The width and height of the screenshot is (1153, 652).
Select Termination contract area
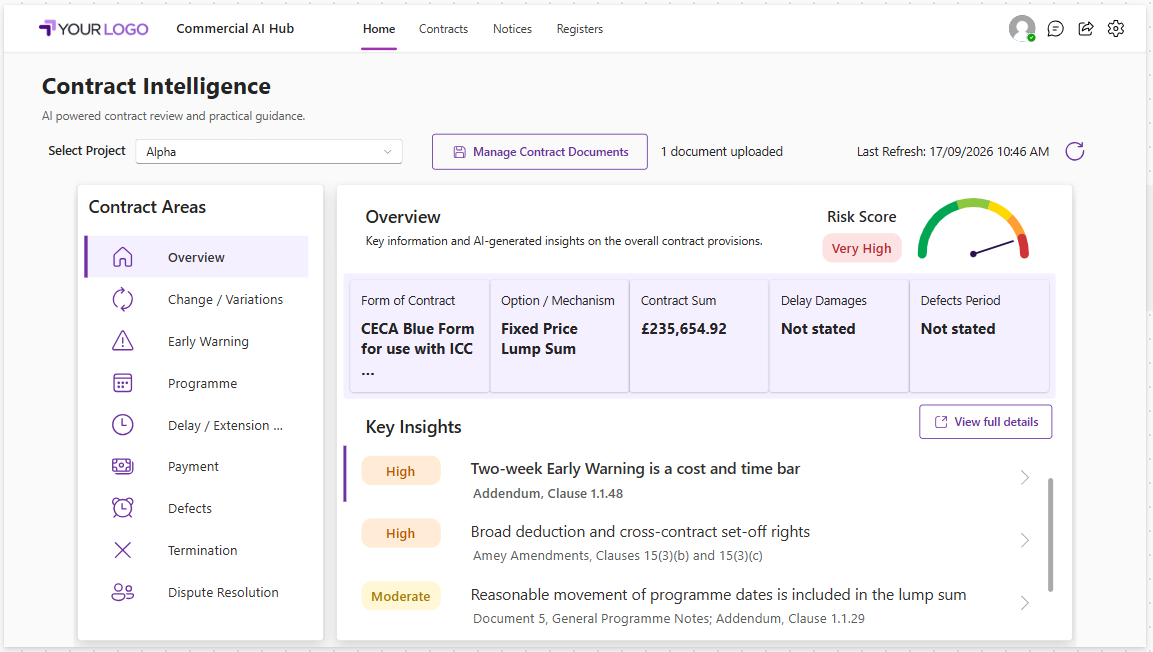coord(196,550)
